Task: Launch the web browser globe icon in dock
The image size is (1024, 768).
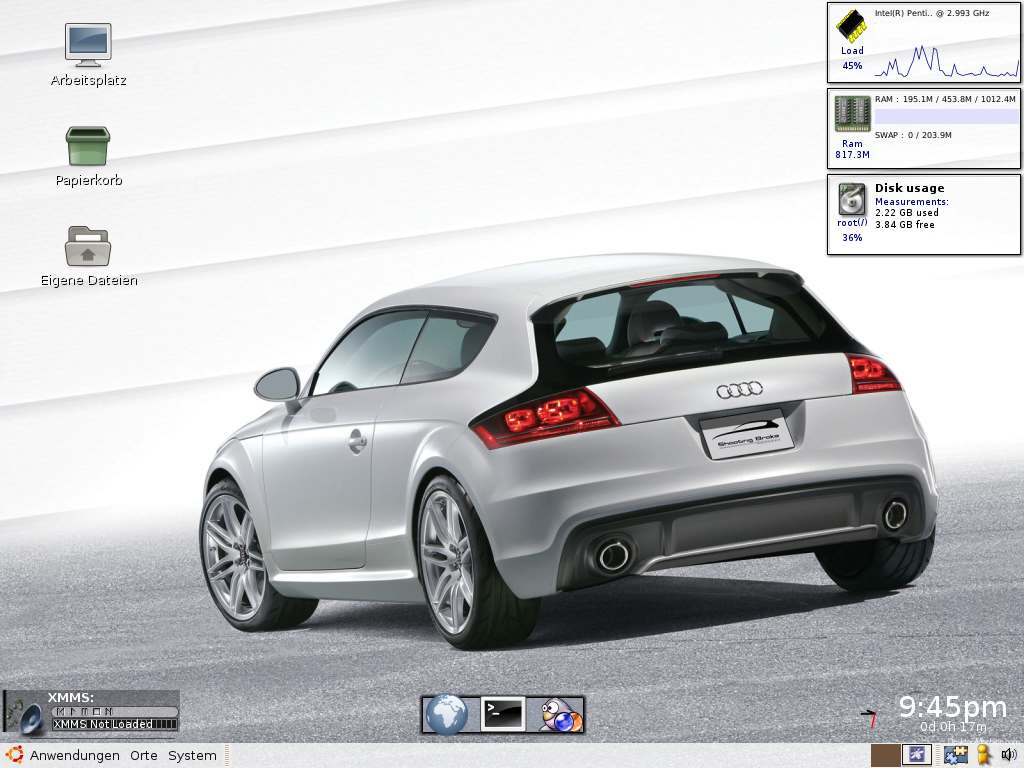Action: [x=445, y=714]
